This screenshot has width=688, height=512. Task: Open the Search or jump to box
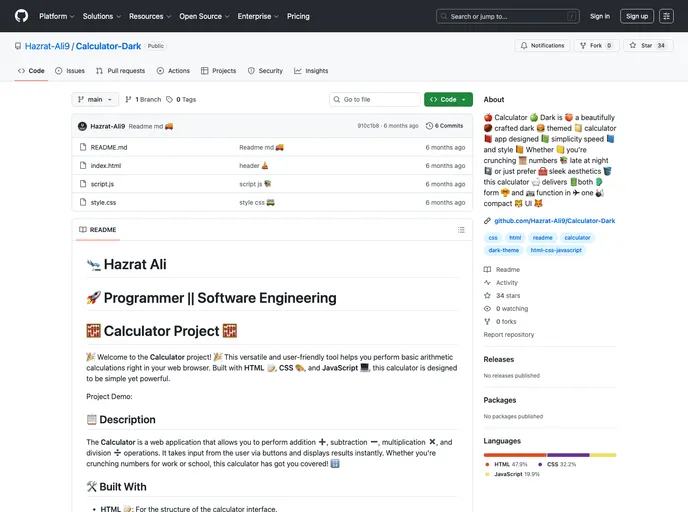tap(508, 16)
